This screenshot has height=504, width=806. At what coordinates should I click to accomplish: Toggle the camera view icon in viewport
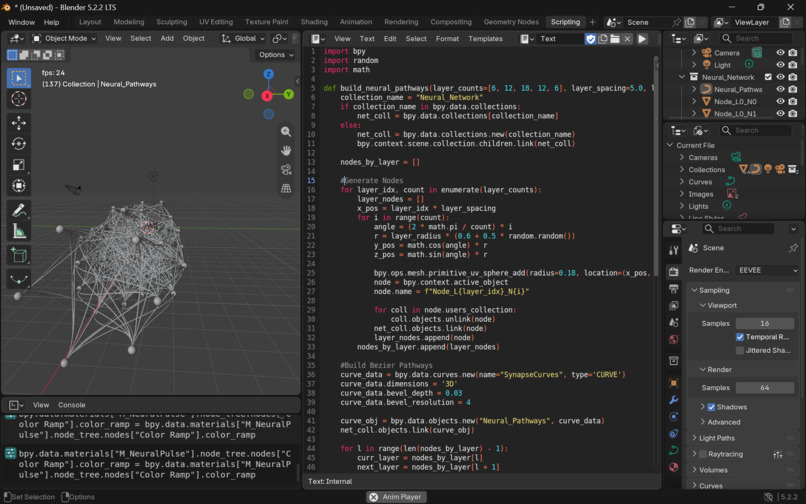pyautogui.click(x=286, y=170)
